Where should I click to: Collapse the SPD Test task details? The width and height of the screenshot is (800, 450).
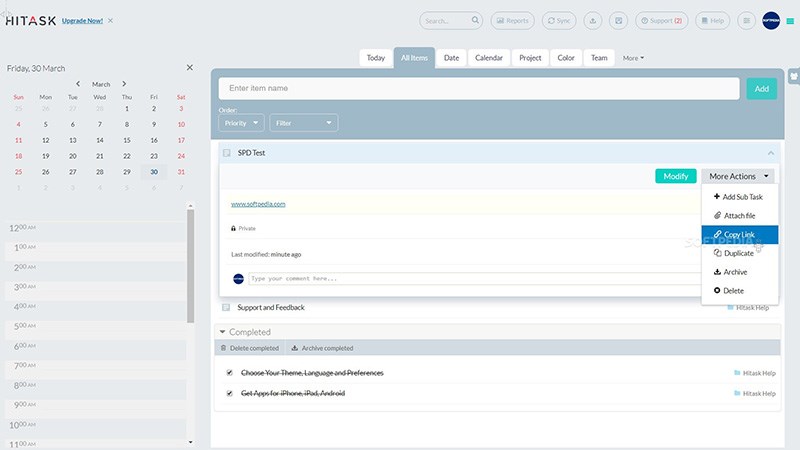tap(770, 153)
